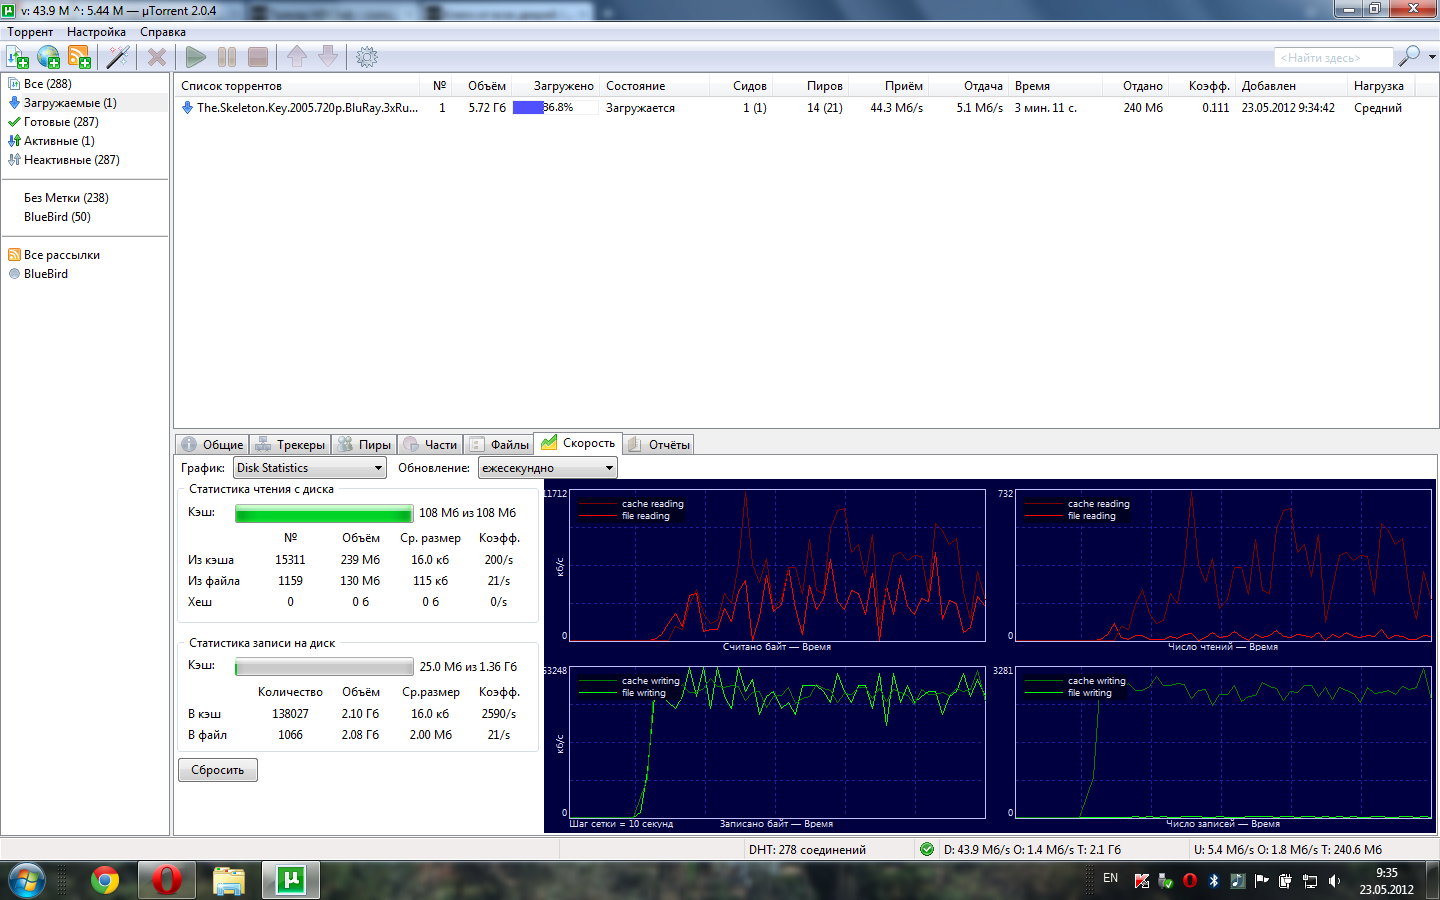The height and width of the screenshot is (900, 1440).
Task: Click the Add RSS Feed toolbar icon
Action: point(79,57)
